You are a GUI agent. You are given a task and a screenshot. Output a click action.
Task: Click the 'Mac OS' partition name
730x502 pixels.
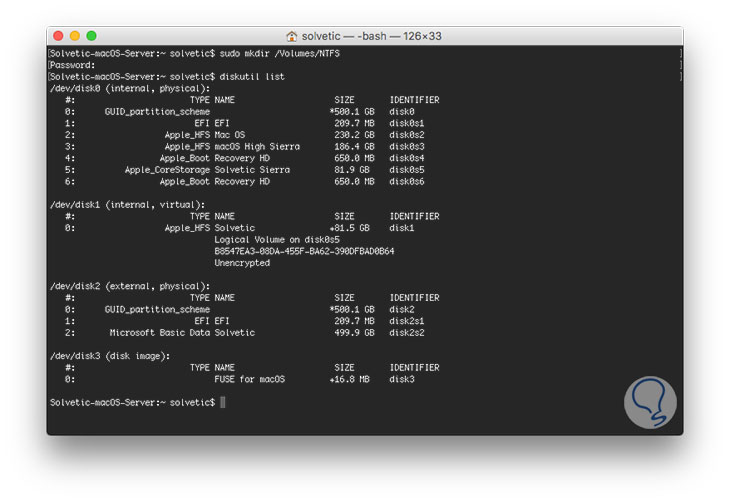230,135
